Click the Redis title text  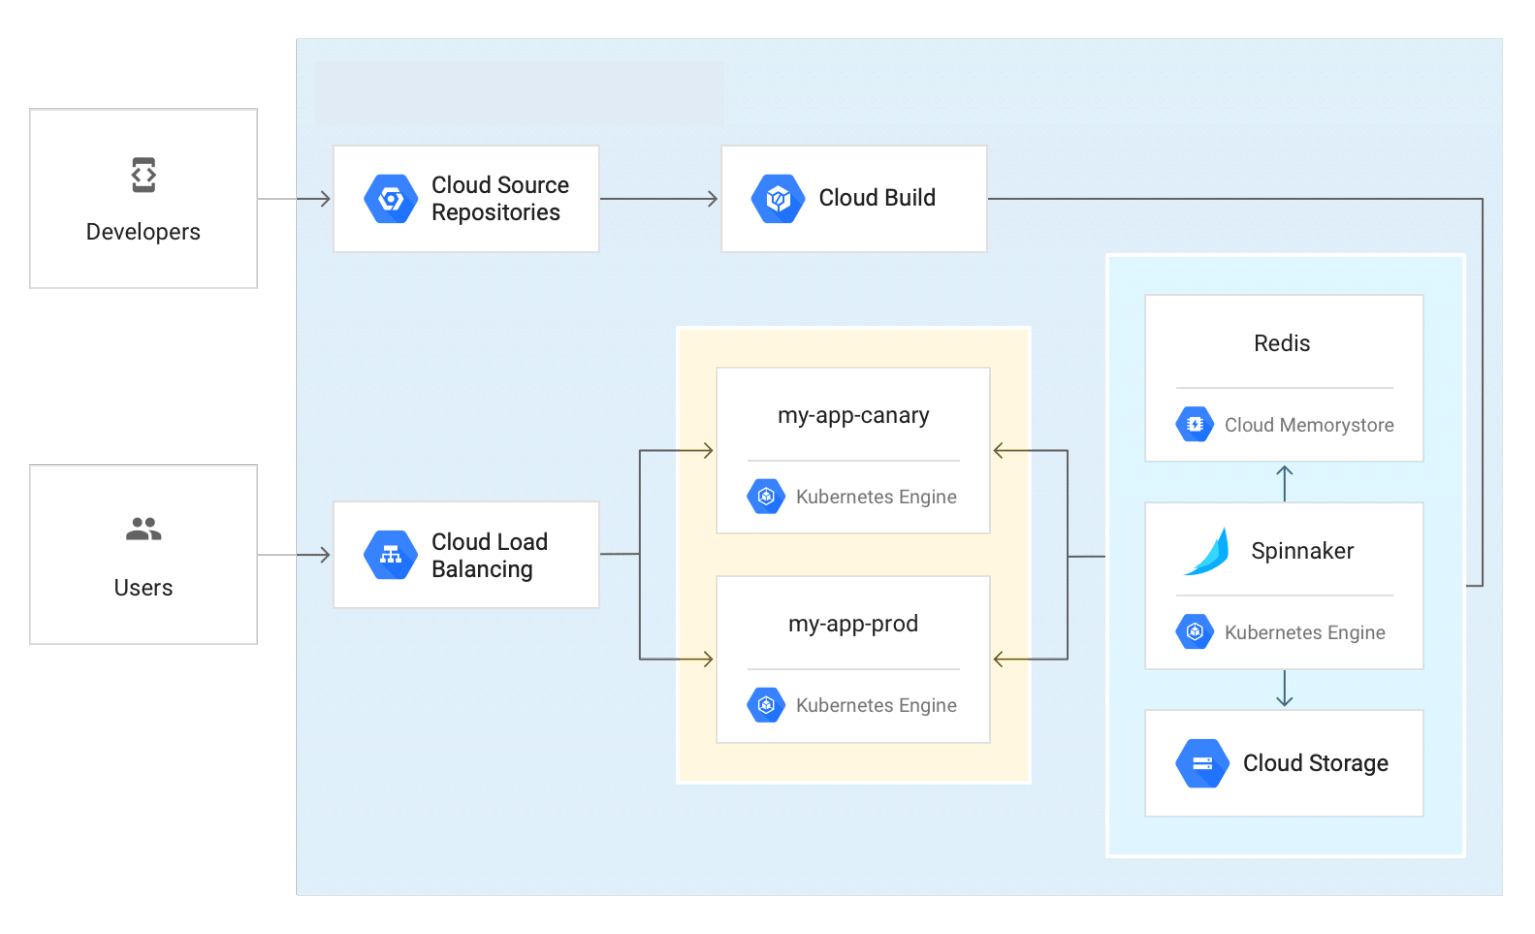pyautogui.click(x=1282, y=343)
